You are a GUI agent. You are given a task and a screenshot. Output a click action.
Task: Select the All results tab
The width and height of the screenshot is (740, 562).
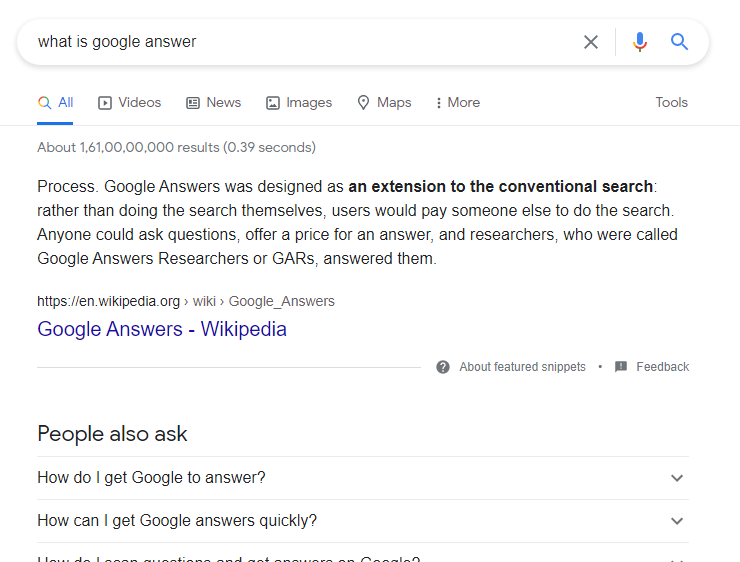point(55,103)
